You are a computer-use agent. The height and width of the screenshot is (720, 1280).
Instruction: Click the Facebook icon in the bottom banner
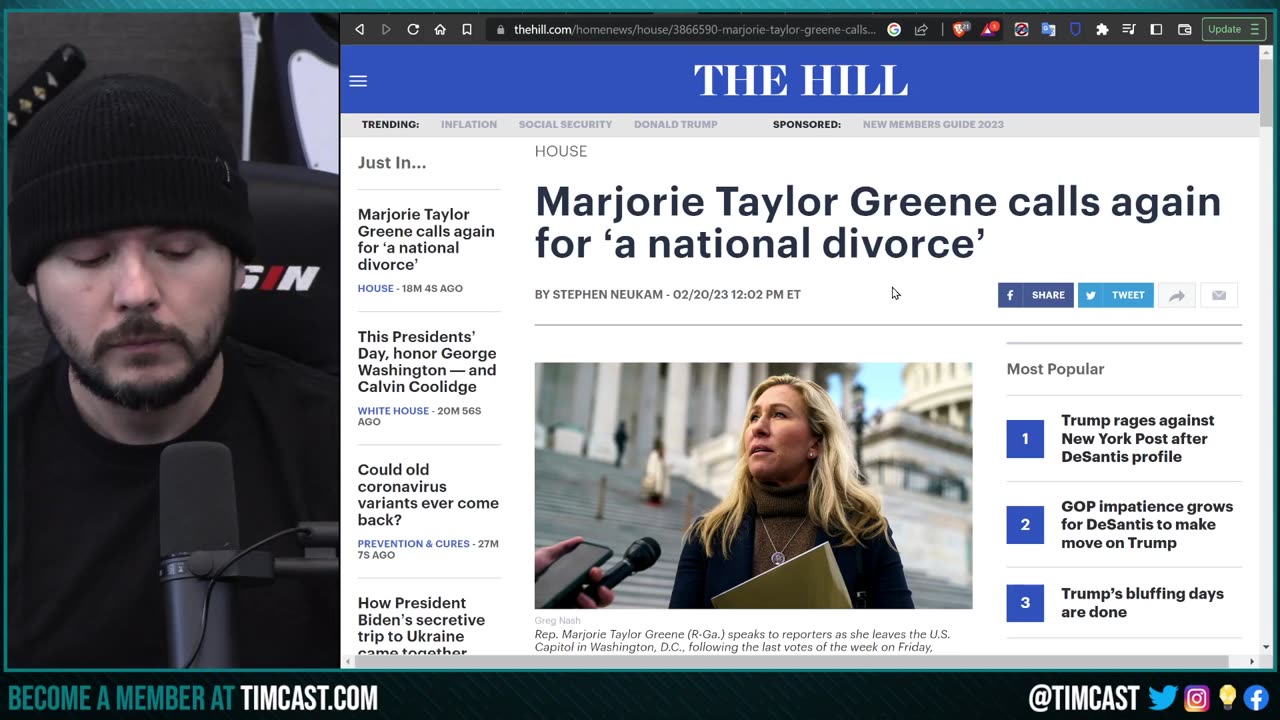[x=1258, y=697]
